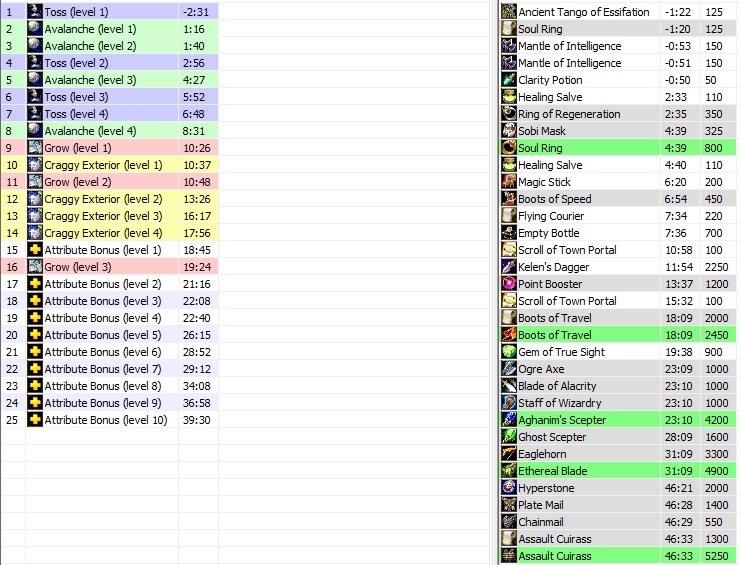Screen dimensions: 740x565
Task: Select the Avalanche (level 3) row text
Action: tap(90, 80)
